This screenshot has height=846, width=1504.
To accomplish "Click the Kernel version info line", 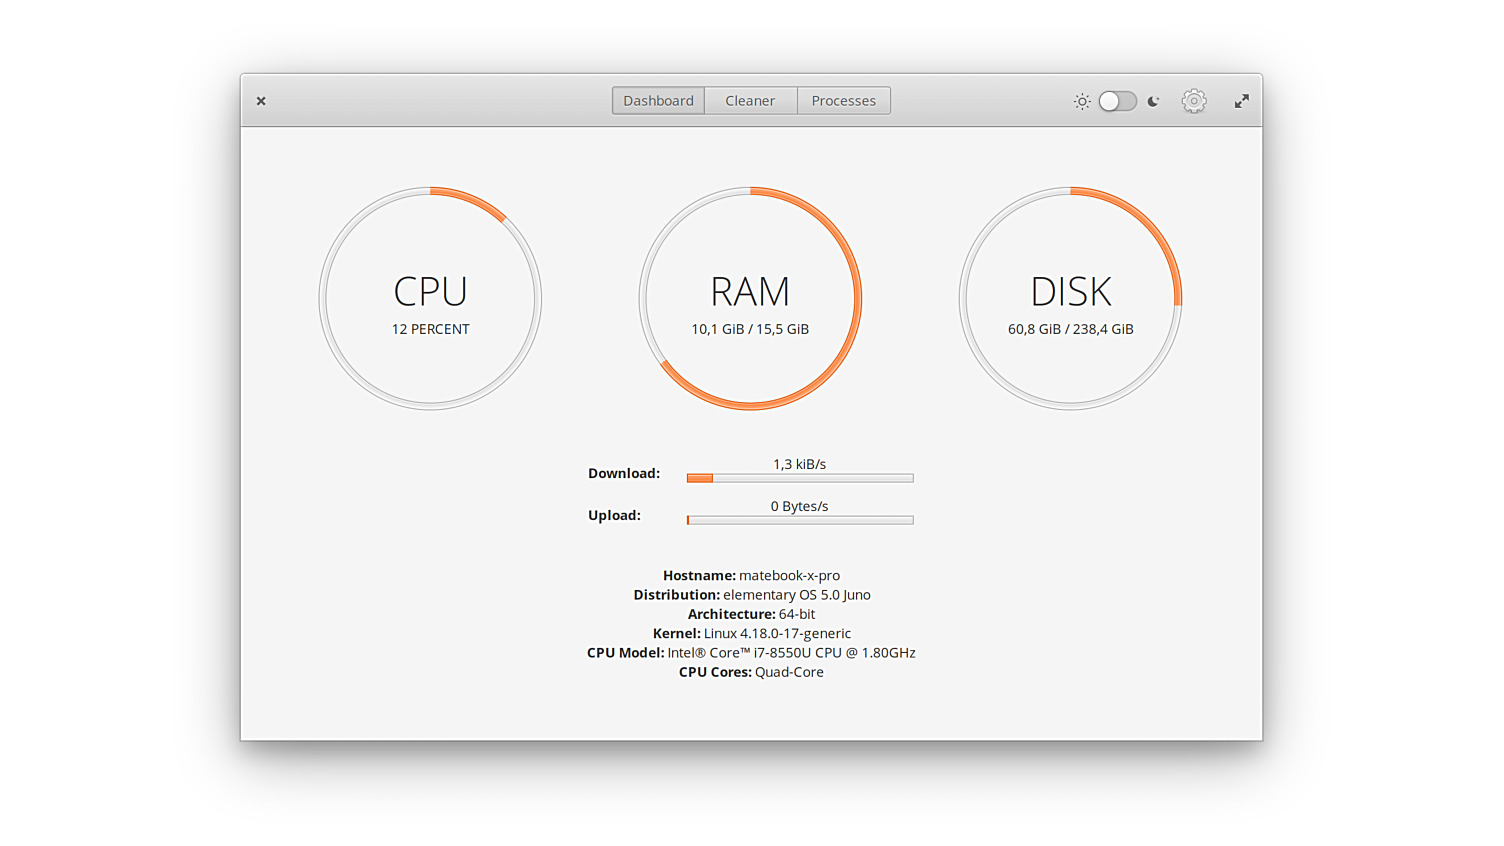I will (x=751, y=634).
